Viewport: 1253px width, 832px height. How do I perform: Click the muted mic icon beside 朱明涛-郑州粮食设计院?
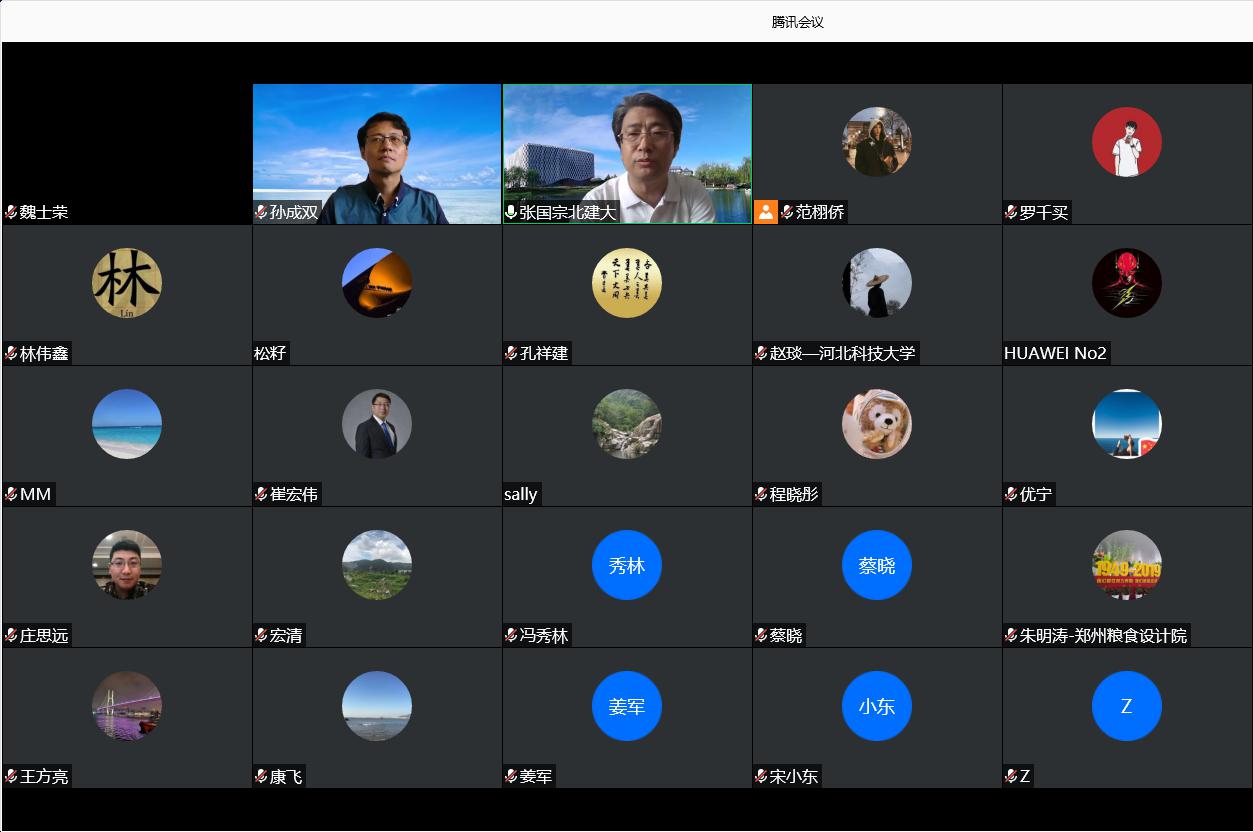point(1011,635)
